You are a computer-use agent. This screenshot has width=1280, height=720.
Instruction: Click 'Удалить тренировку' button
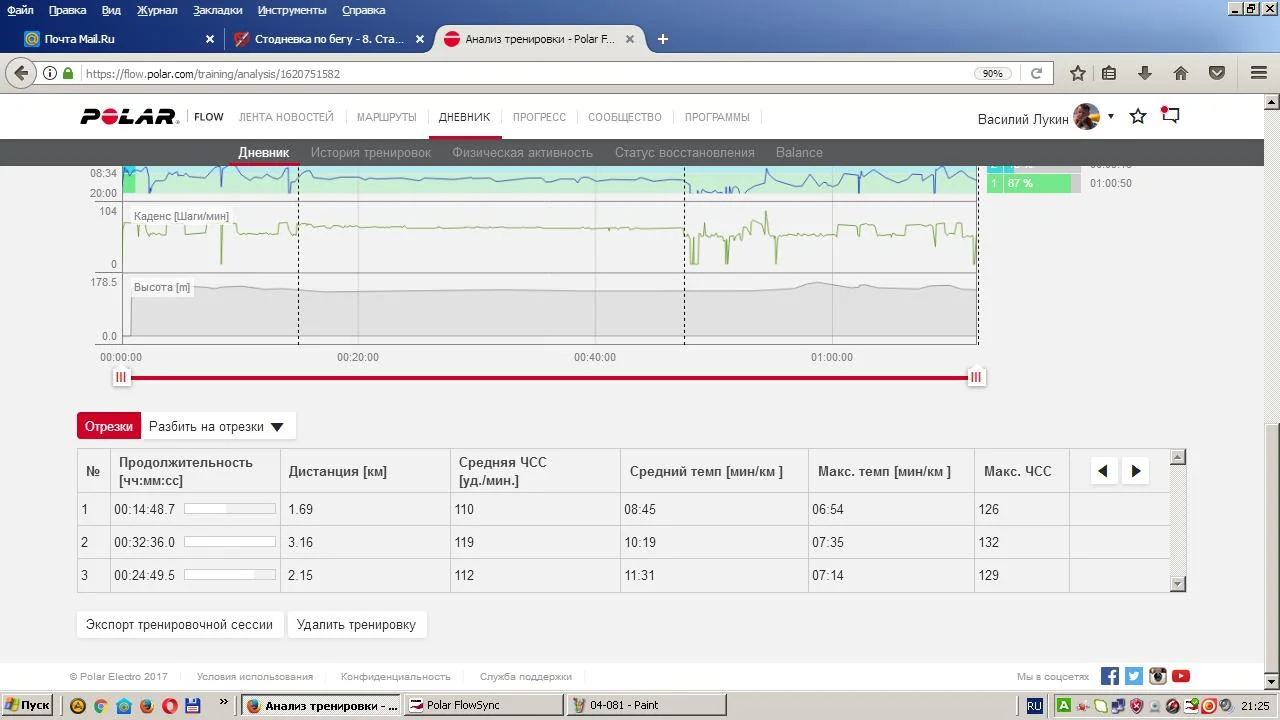356,625
